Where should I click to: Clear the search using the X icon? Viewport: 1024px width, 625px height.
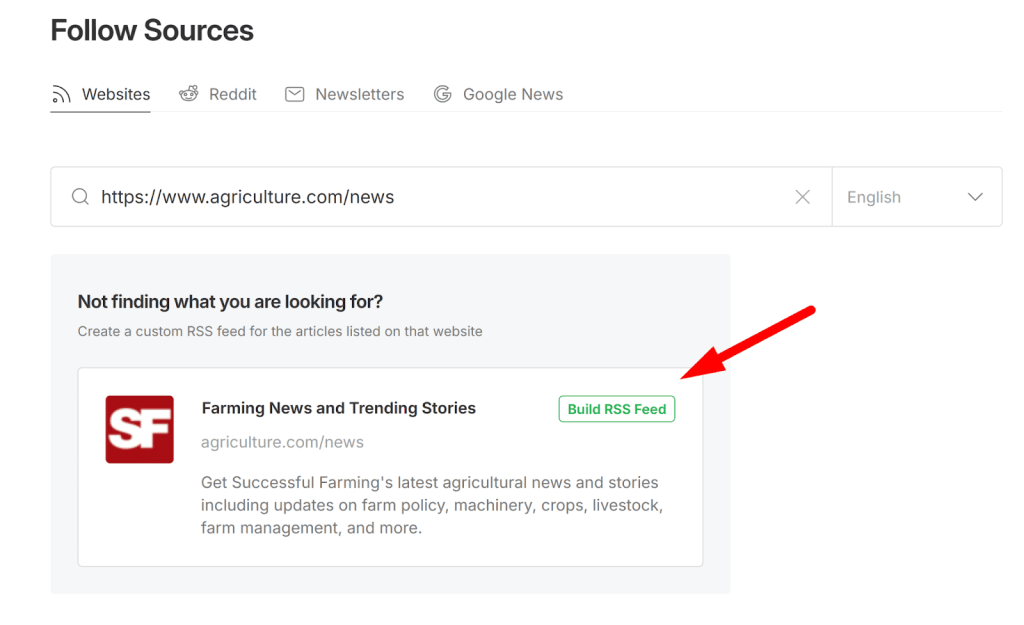tap(802, 196)
